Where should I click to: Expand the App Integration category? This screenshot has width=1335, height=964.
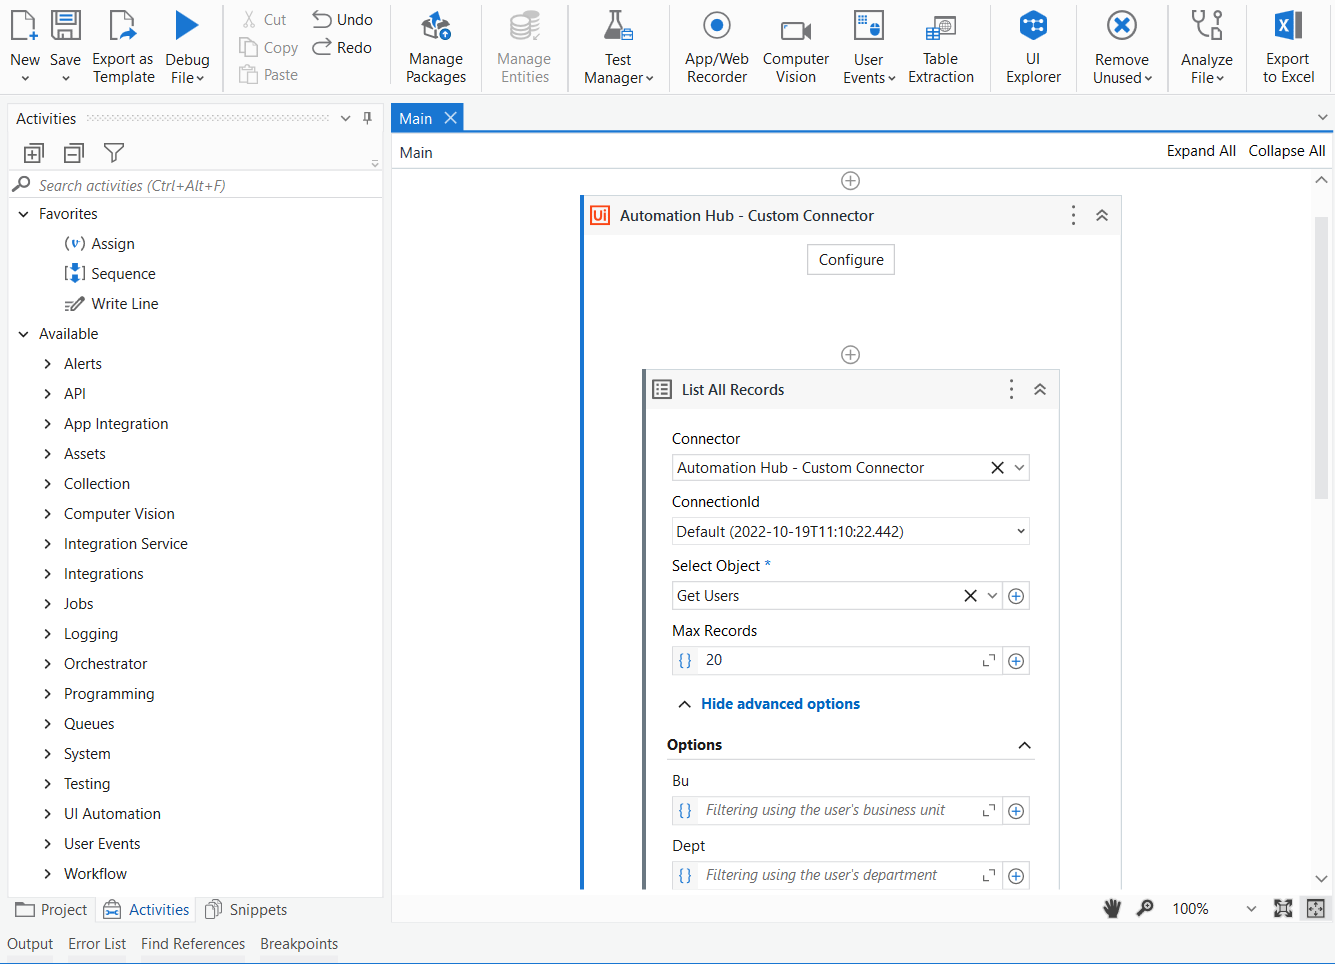[x=47, y=424]
